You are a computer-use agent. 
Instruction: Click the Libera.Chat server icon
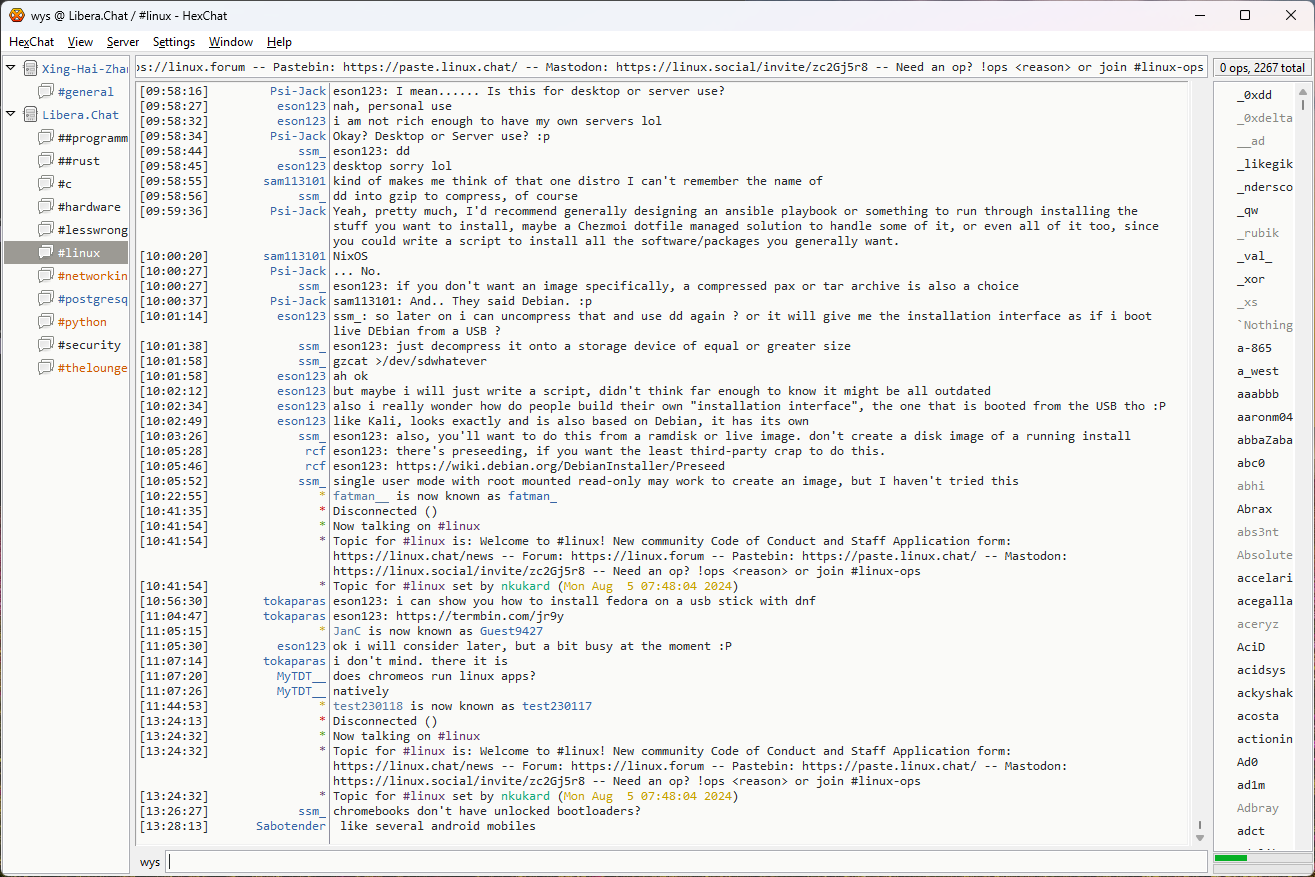31,115
